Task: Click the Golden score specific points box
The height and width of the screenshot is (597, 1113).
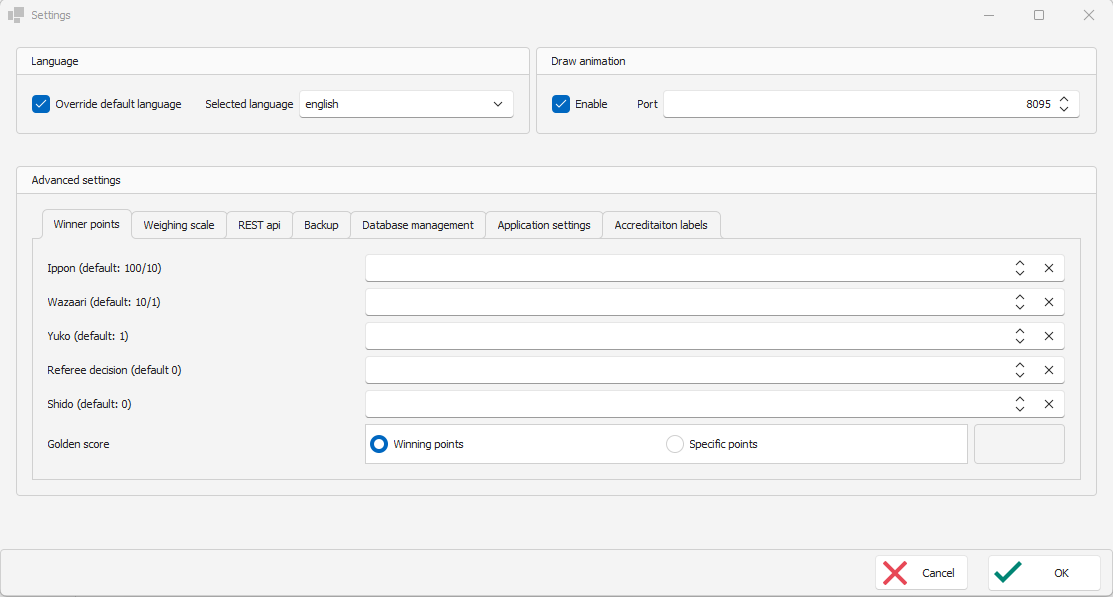Action: (1019, 444)
